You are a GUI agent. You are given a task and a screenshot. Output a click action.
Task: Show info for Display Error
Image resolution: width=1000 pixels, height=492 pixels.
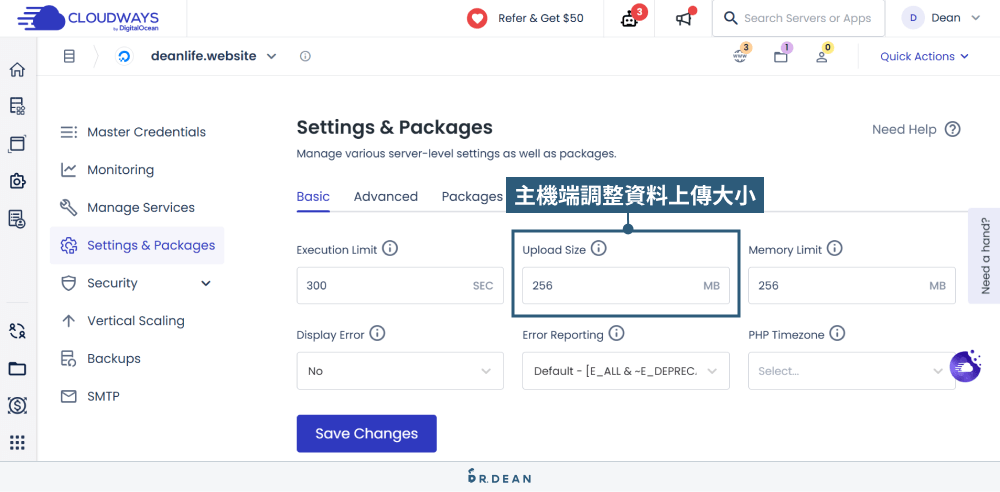tap(378, 333)
